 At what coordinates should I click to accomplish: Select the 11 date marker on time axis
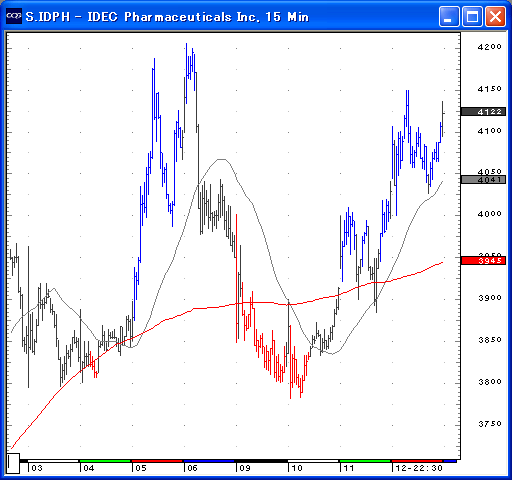tap(349, 468)
